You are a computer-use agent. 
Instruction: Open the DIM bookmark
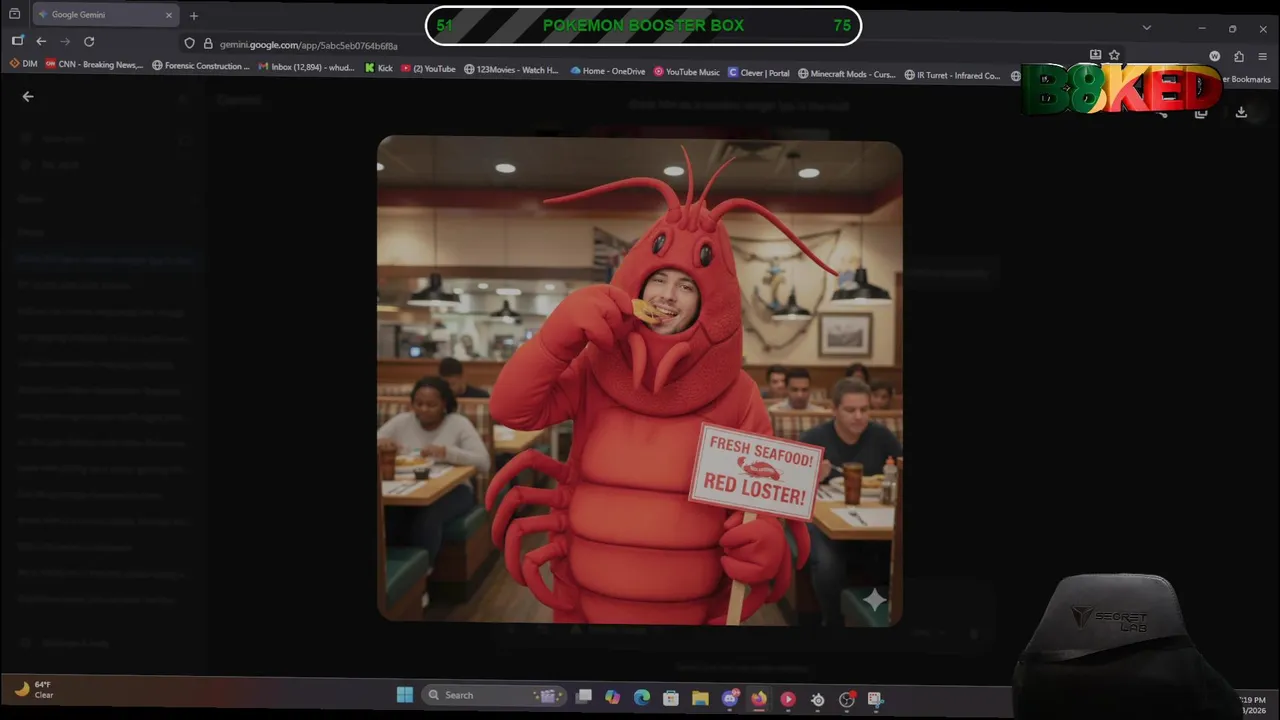click(x=23, y=64)
